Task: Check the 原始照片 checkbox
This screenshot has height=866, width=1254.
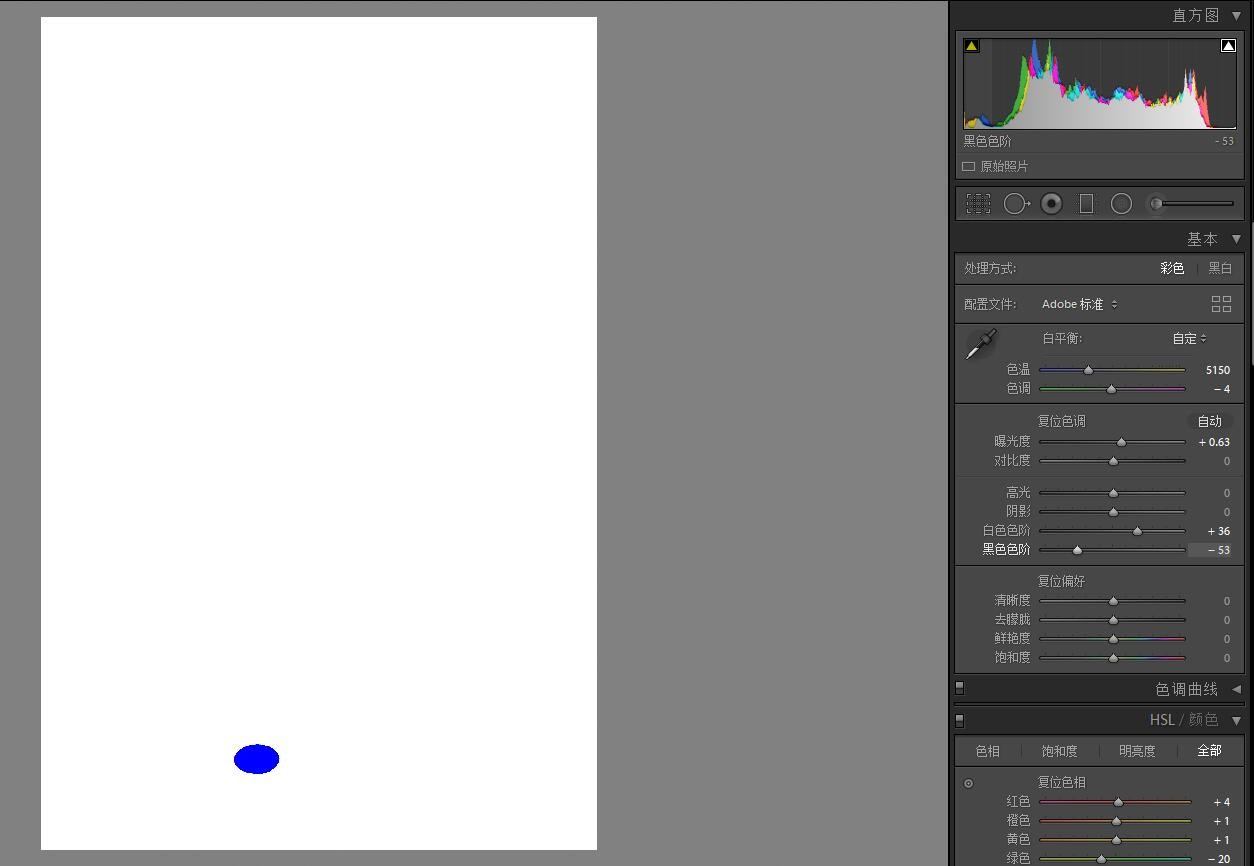Action: pos(968,166)
